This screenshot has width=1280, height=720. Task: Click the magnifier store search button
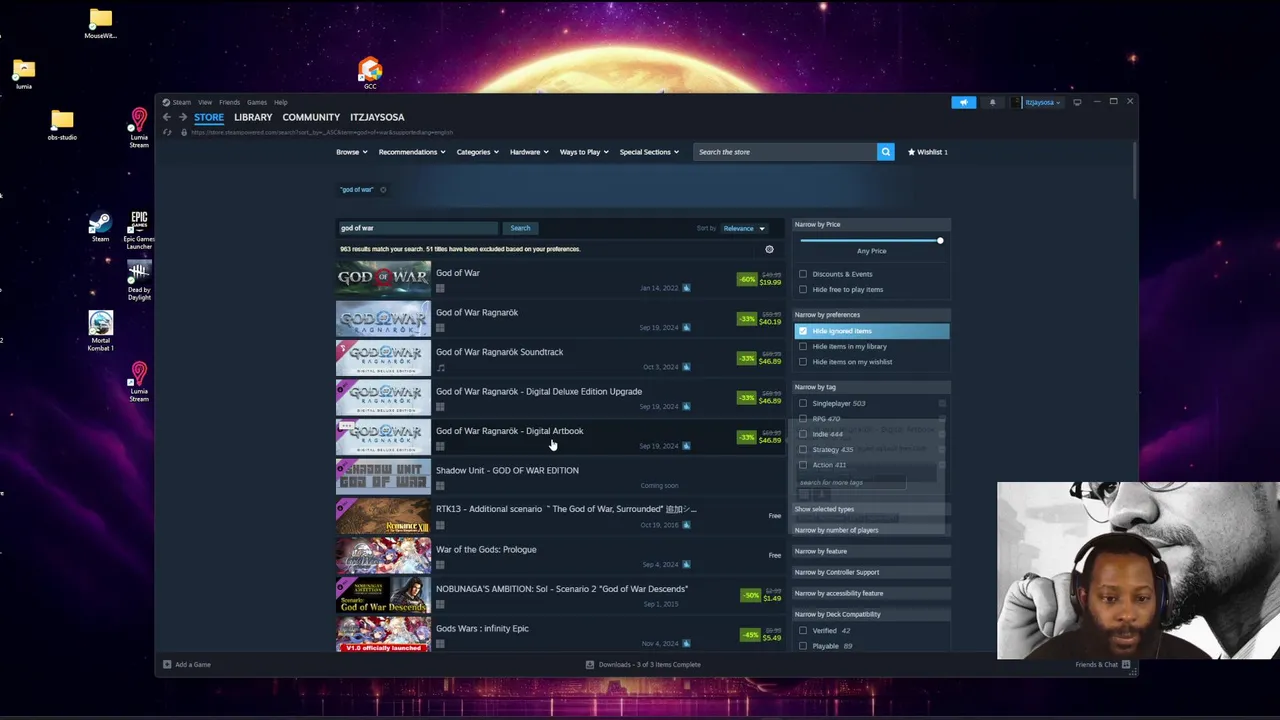point(885,152)
